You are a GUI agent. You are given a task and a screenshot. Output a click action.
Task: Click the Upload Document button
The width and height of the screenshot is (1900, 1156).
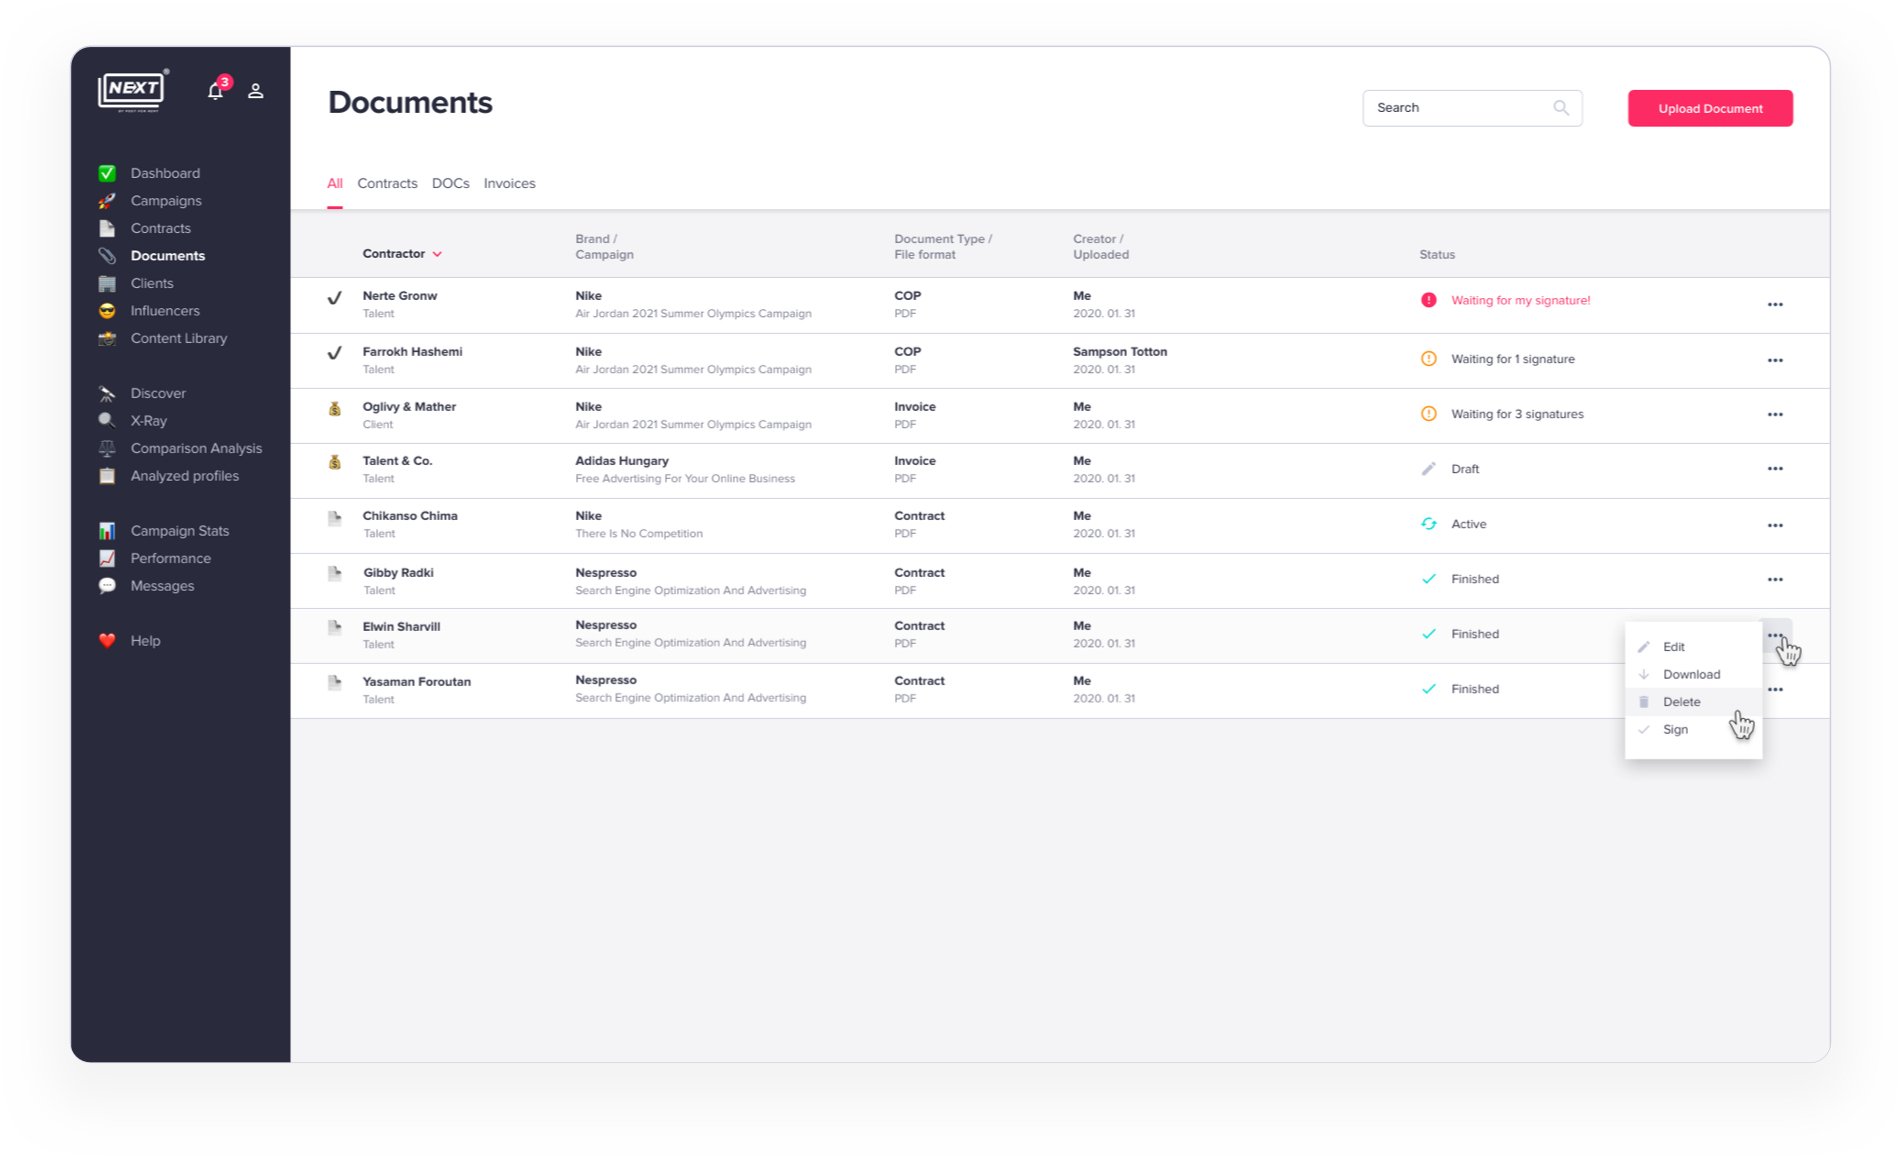1709,108
